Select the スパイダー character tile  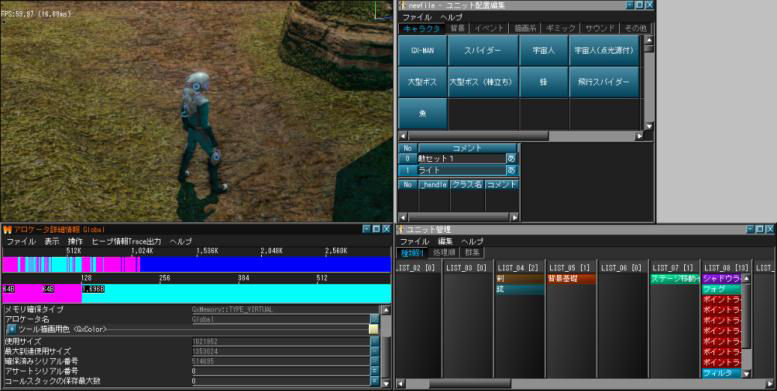click(x=483, y=51)
